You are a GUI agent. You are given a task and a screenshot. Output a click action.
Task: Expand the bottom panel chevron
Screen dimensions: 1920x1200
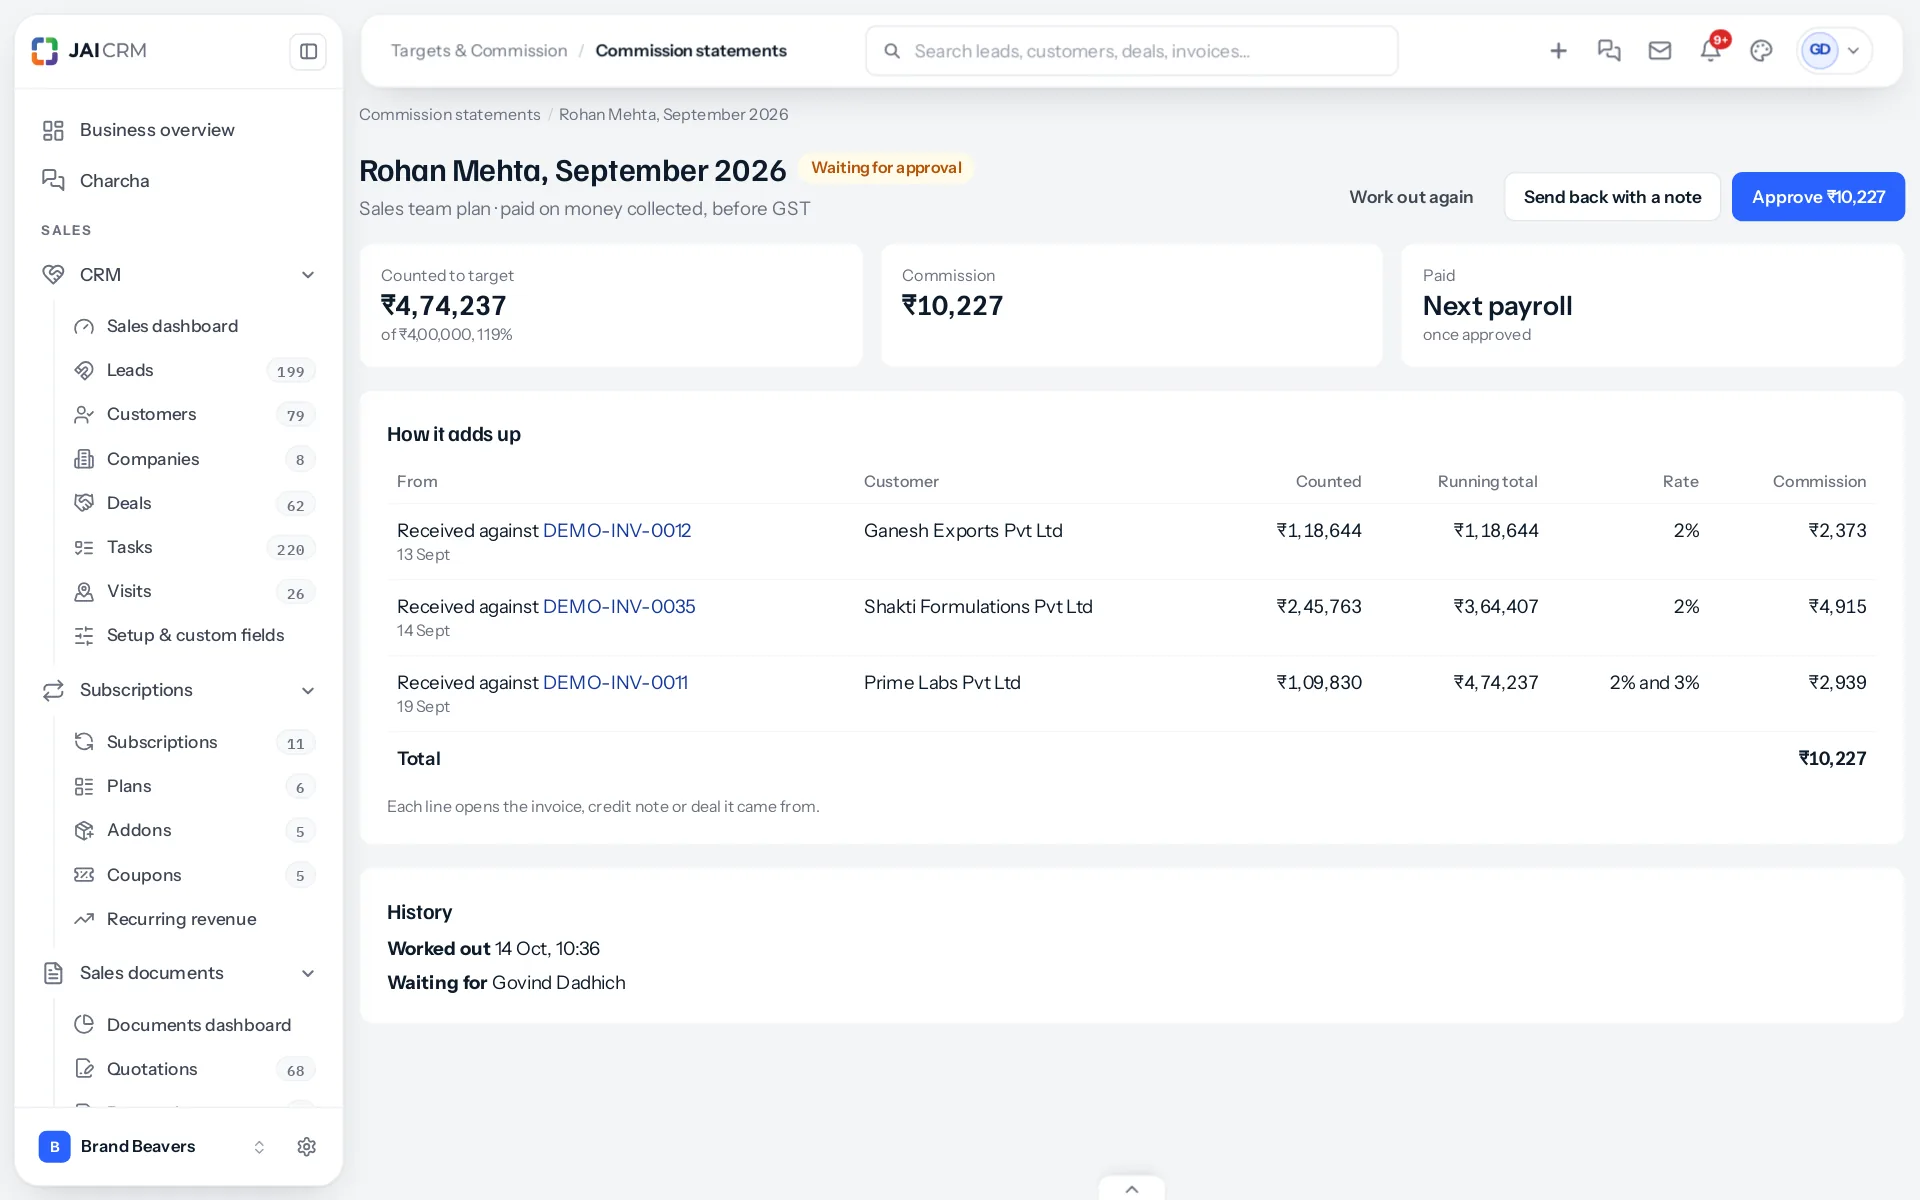click(x=1132, y=1189)
